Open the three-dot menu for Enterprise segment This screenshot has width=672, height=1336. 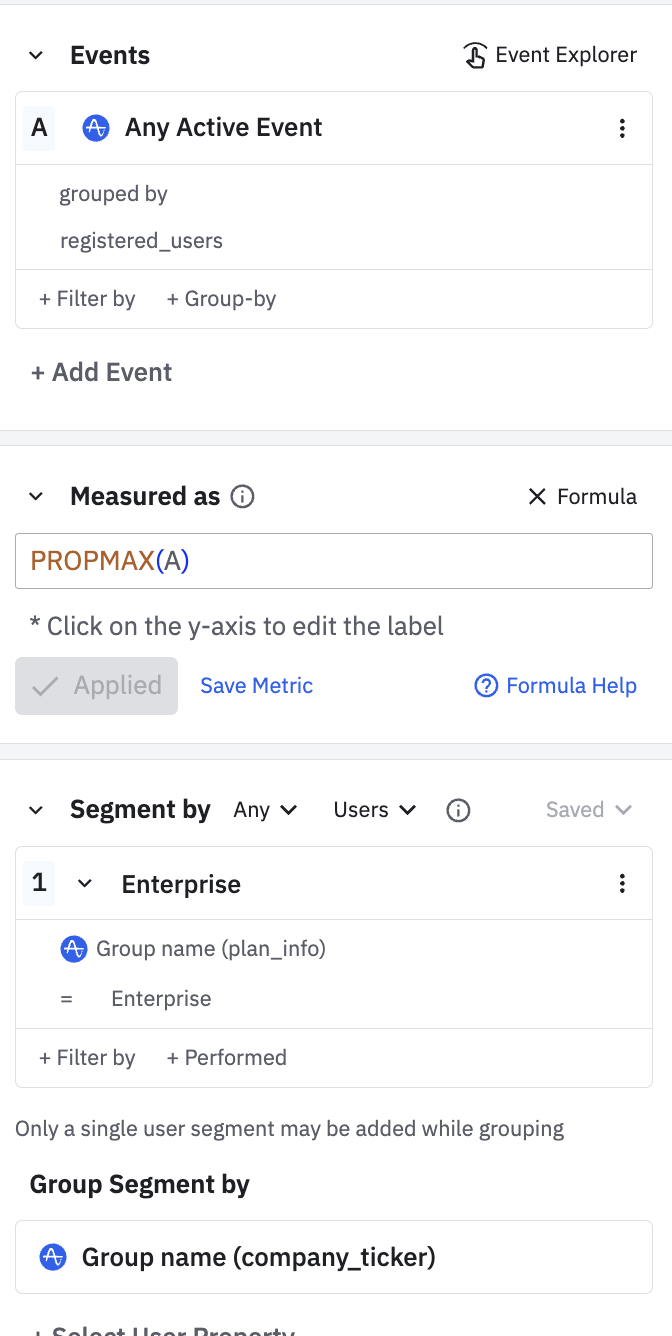(622, 883)
